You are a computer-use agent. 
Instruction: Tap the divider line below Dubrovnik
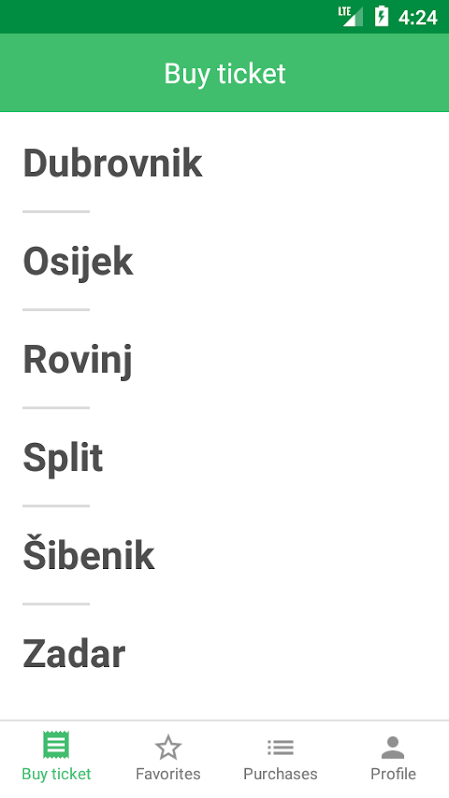(56, 211)
